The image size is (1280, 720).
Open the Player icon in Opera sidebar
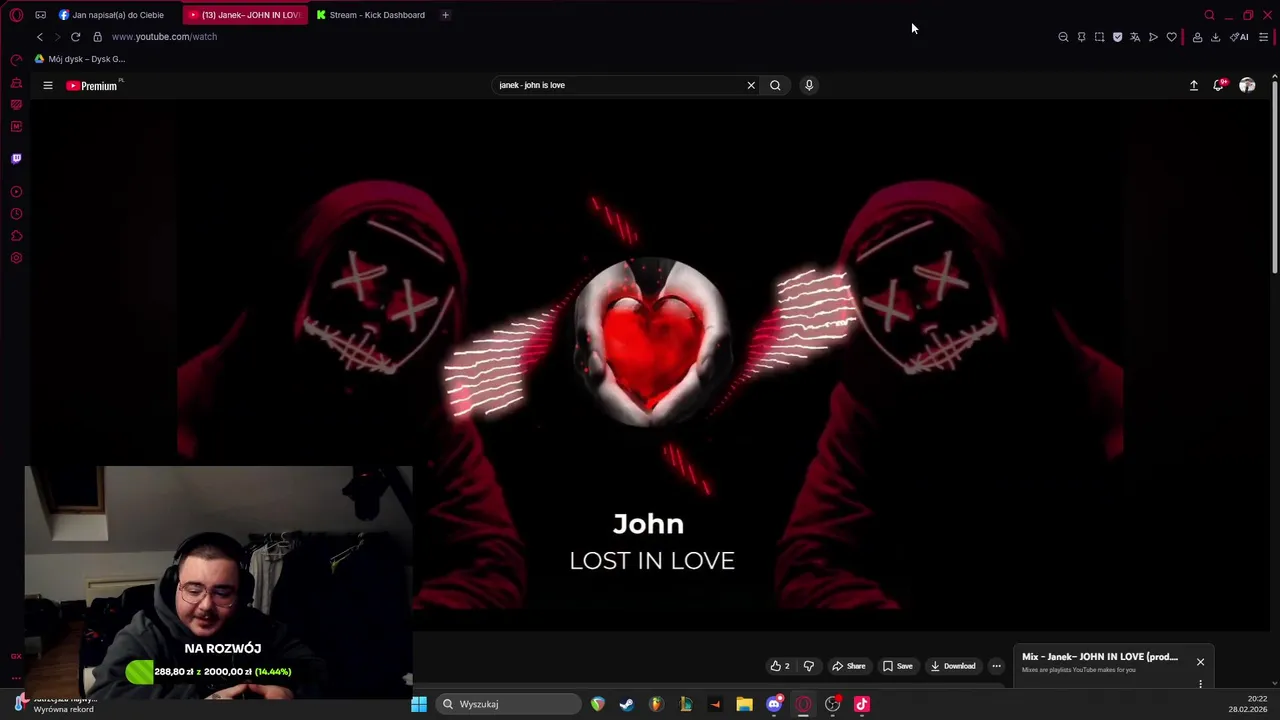[x=16, y=191]
